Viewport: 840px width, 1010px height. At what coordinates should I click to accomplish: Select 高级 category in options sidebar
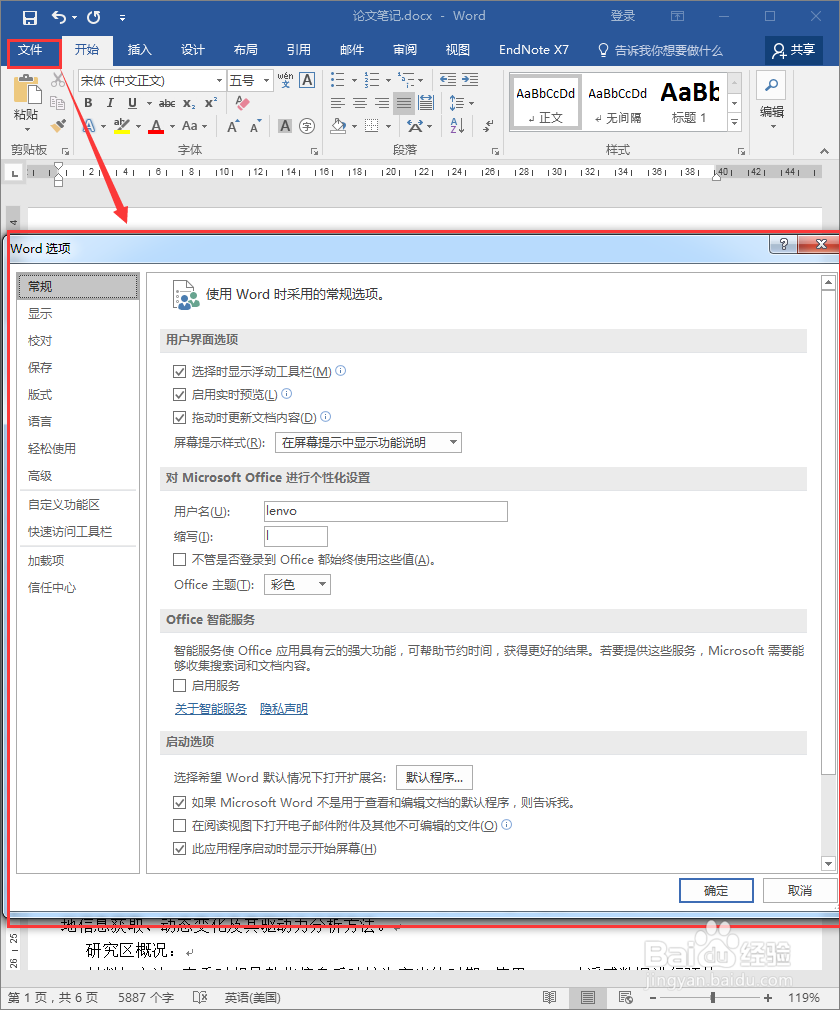click(x=40, y=476)
